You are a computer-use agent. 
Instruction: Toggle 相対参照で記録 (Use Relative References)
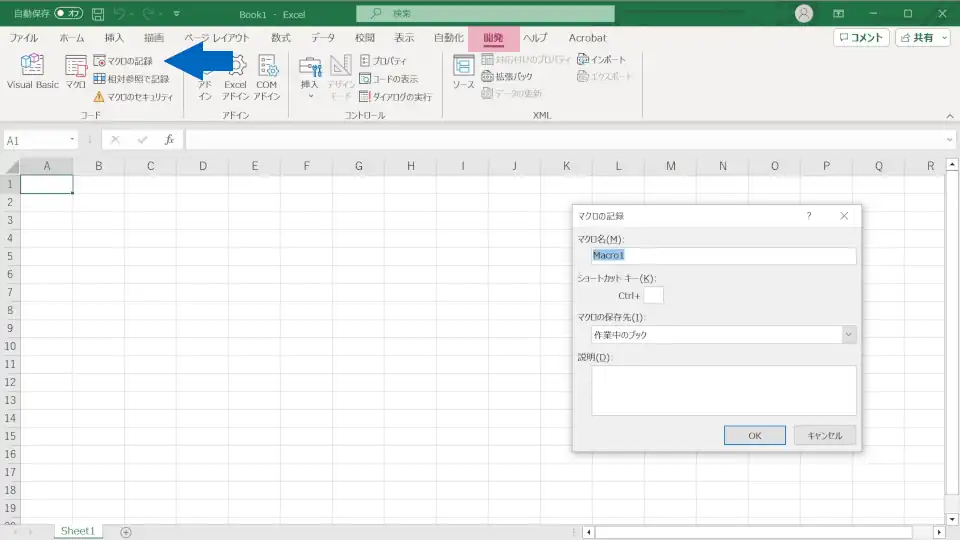[131, 79]
